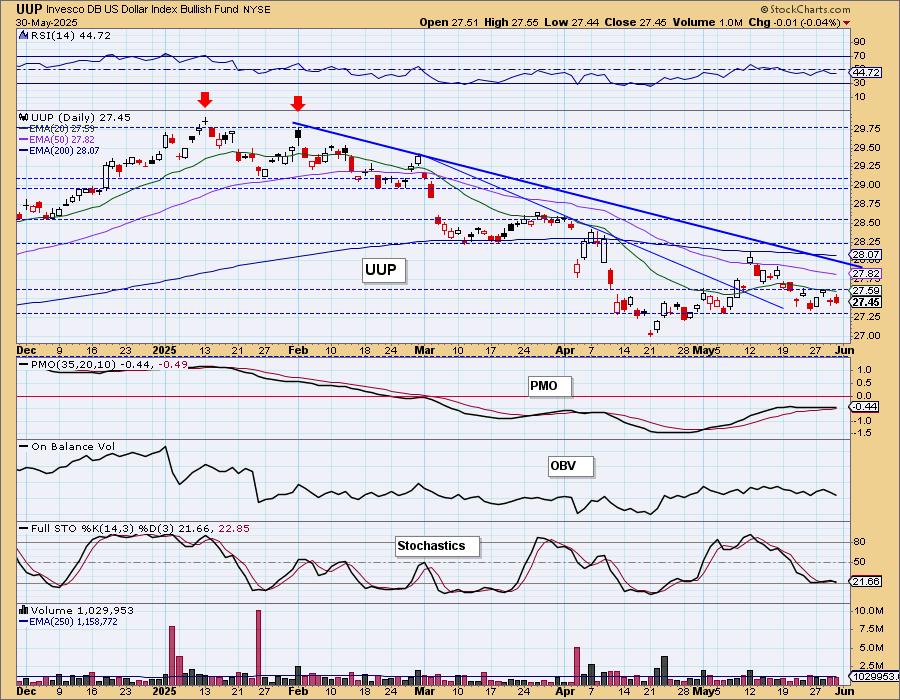The height and width of the screenshot is (700, 900).
Task: Click the EMA(20) 27.59 legend entry
Action: [62, 129]
